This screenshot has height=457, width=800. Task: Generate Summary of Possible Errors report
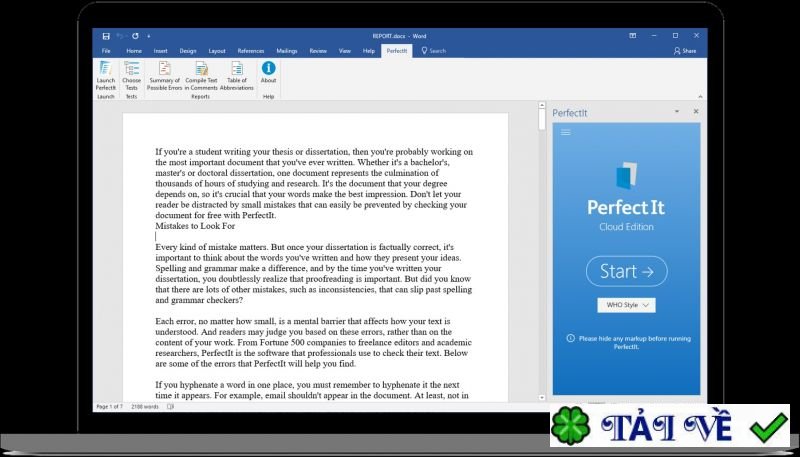tap(164, 75)
